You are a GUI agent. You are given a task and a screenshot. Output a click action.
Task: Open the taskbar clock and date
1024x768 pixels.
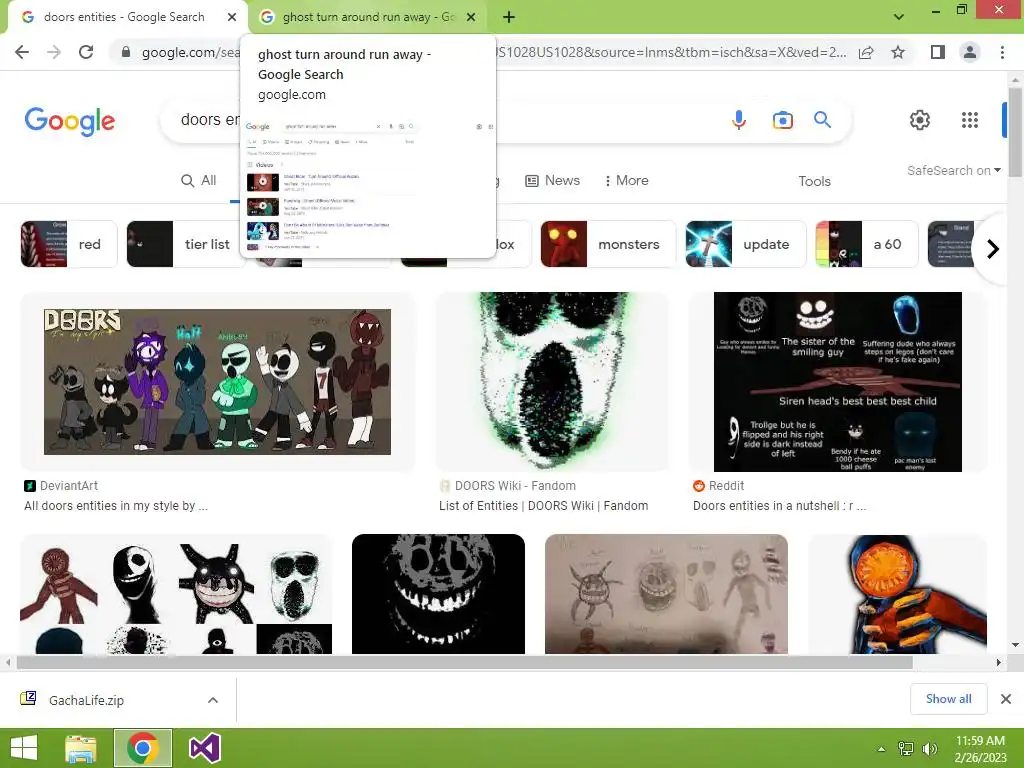coord(980,749)
